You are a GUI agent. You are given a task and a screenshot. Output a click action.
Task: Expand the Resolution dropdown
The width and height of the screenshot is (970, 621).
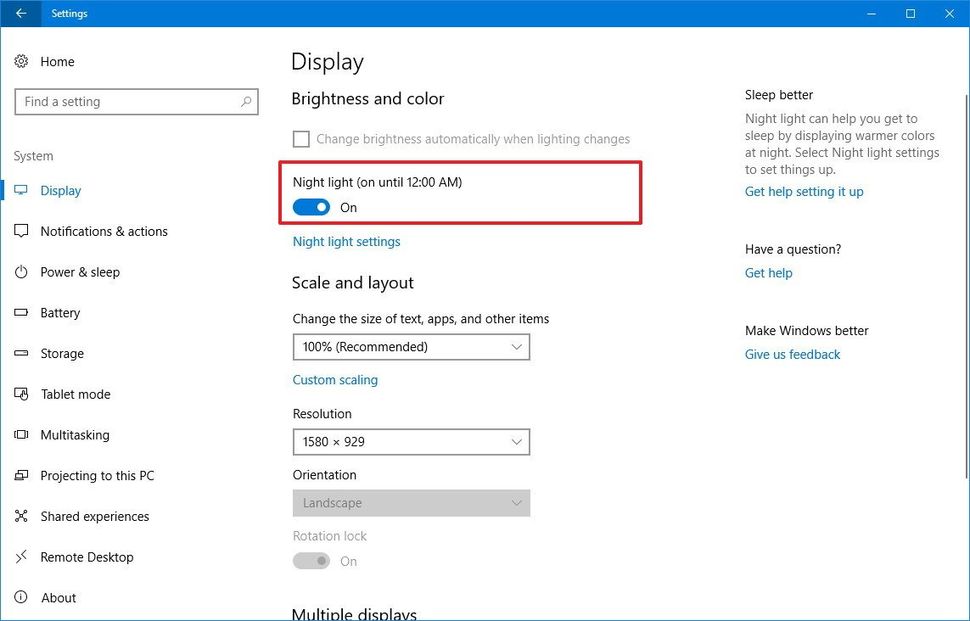point(411,441)
